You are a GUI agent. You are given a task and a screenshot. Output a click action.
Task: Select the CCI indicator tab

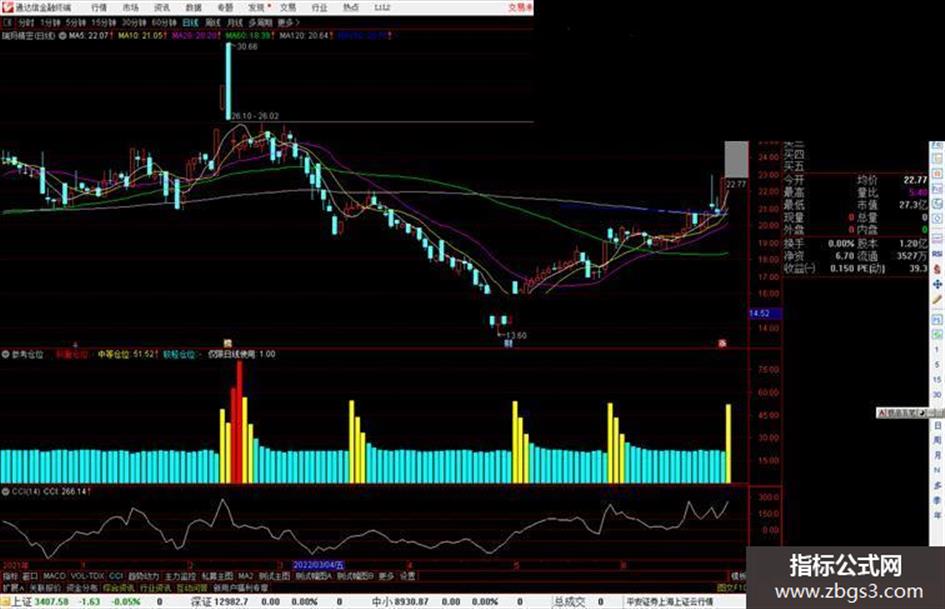[x=116, y=576]
